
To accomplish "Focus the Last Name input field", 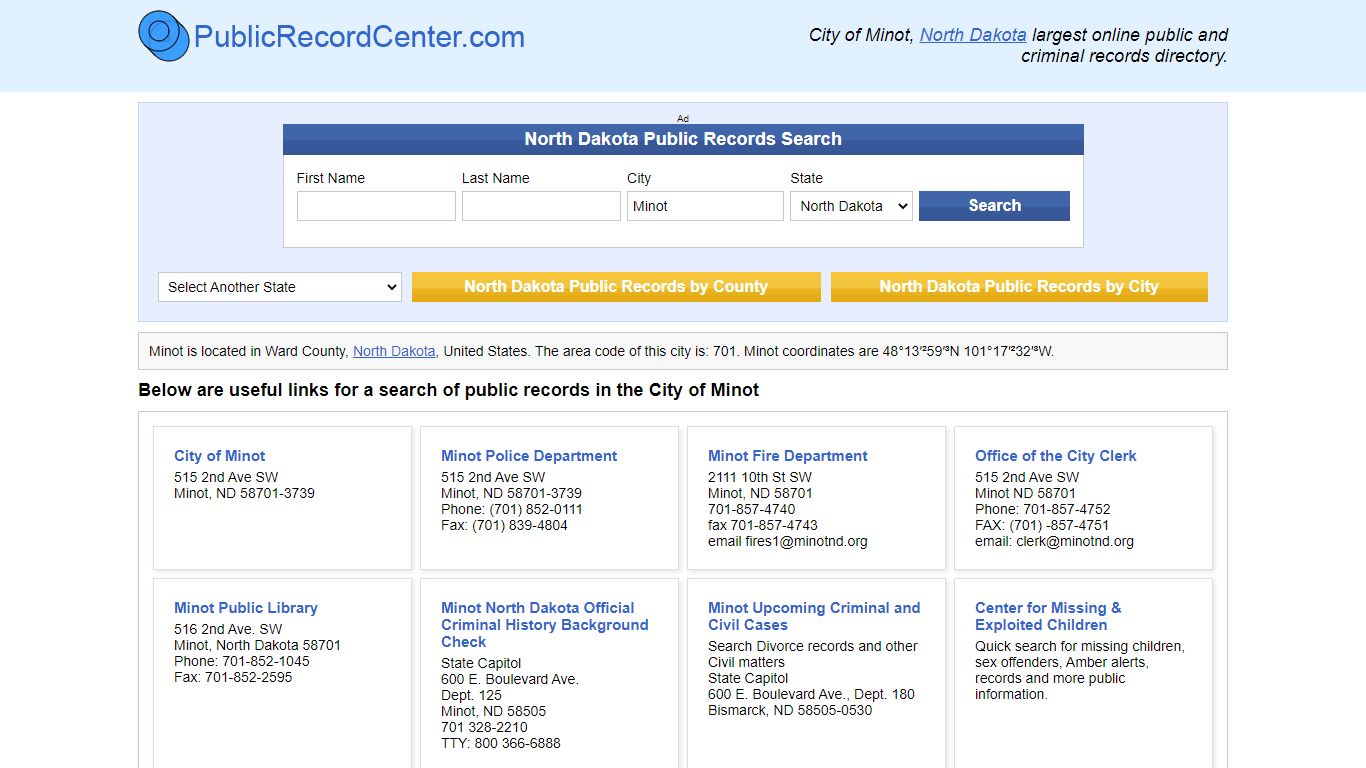I will [x=541, y=206].
